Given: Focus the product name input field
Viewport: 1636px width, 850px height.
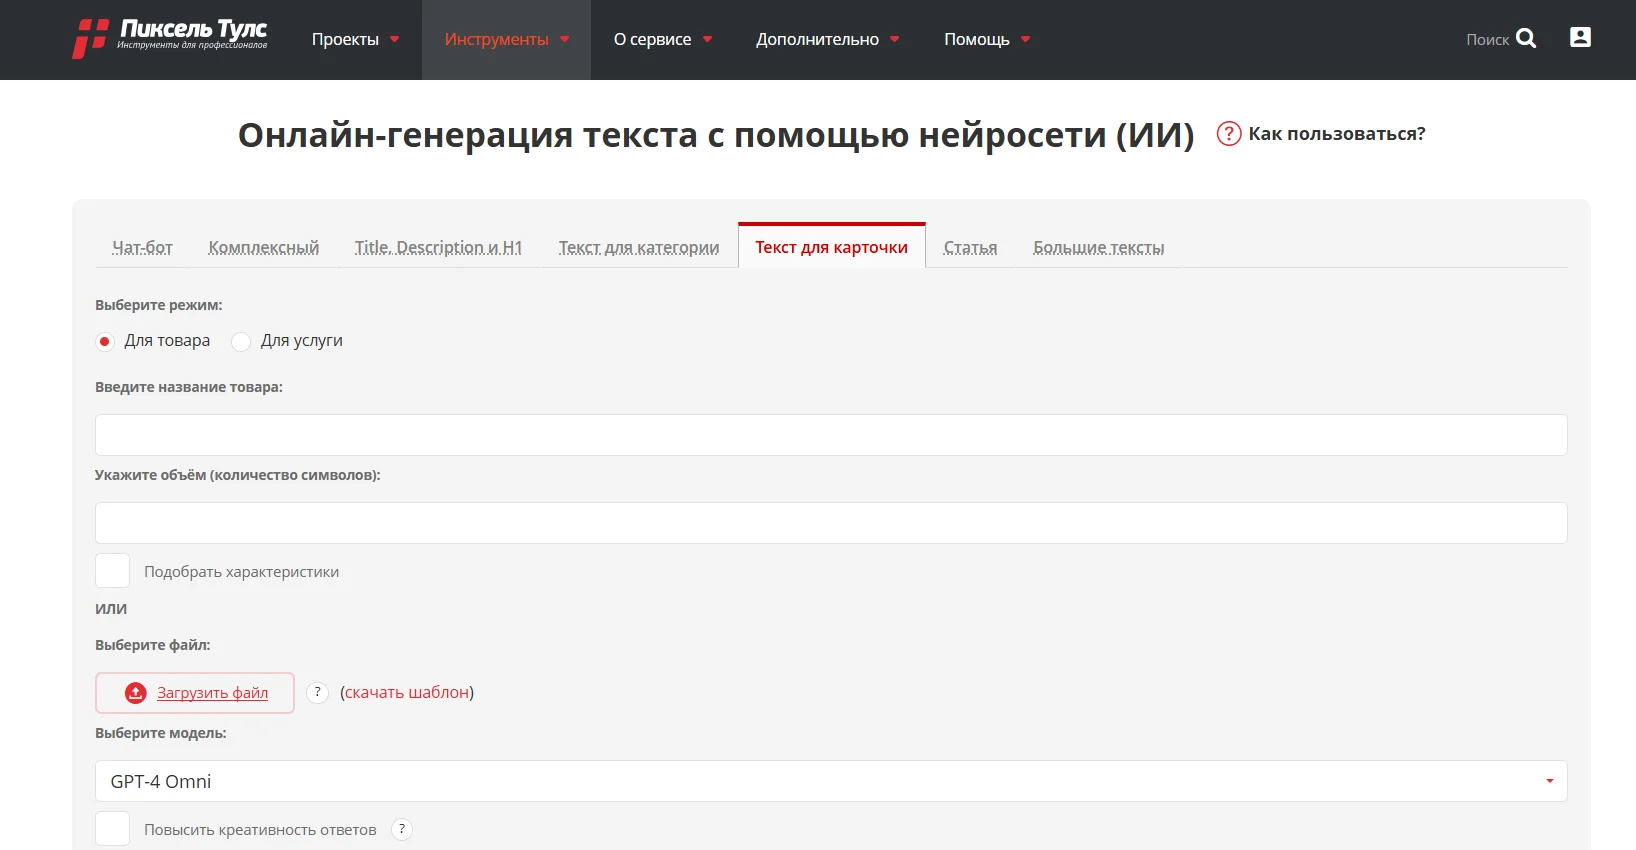Looking at the screenshot, I should point(831,435).
